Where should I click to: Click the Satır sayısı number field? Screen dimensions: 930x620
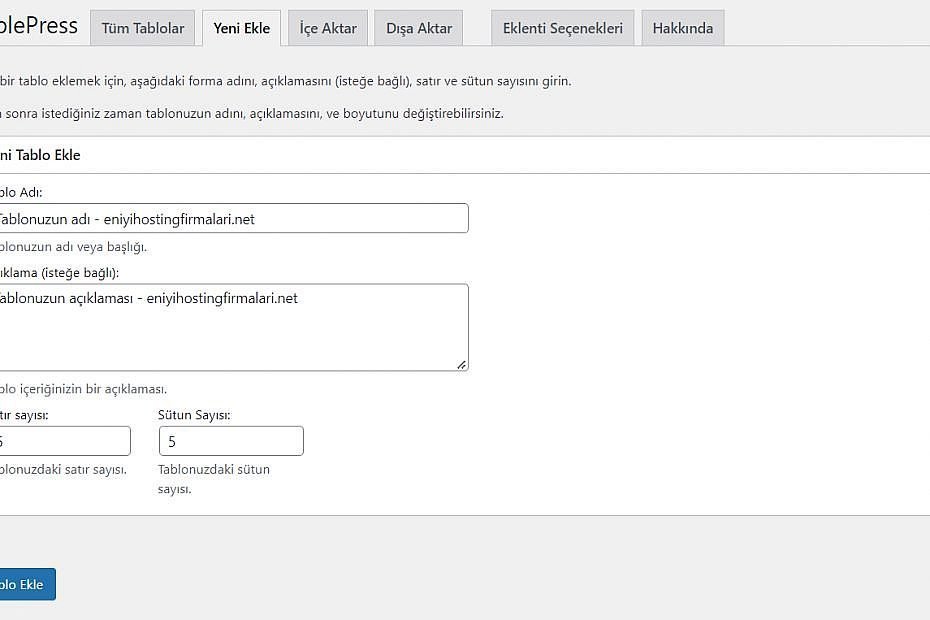click(x=65, y=441)
